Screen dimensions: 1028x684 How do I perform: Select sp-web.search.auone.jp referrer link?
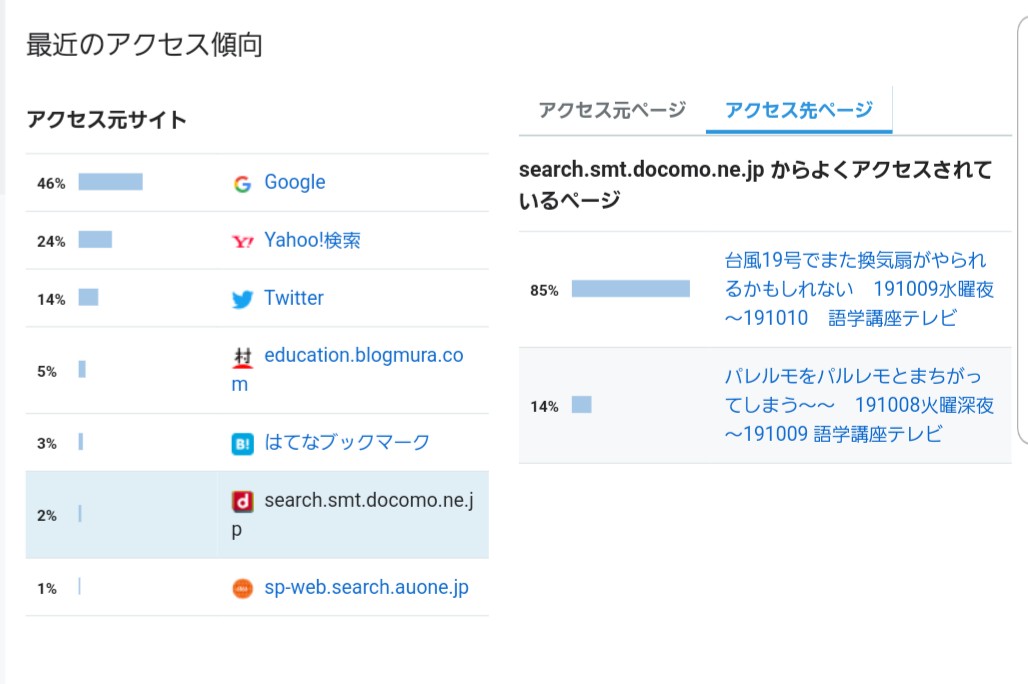pos(366,587)
